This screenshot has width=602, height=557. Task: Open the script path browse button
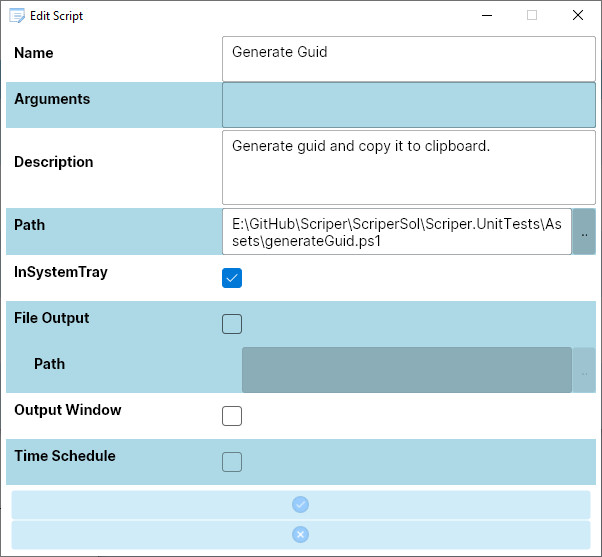584,232
